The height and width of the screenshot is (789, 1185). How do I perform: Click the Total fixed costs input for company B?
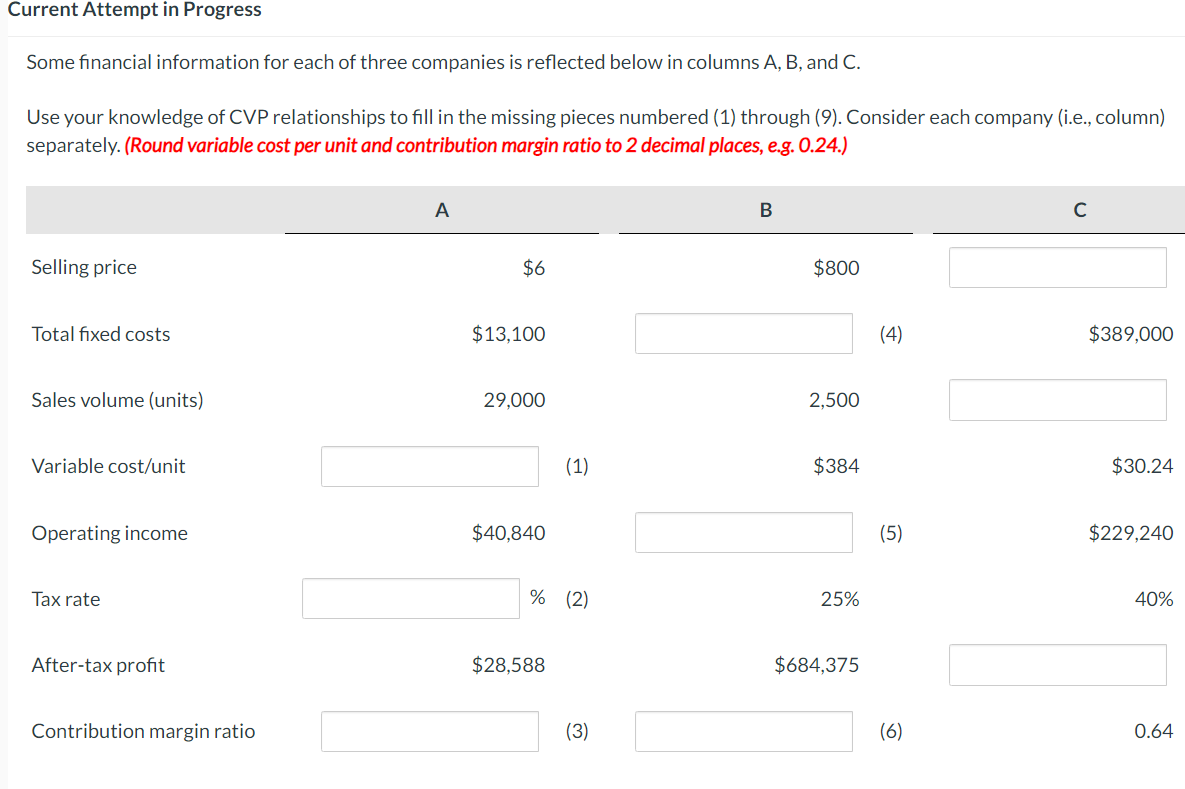tap(743, 333)
